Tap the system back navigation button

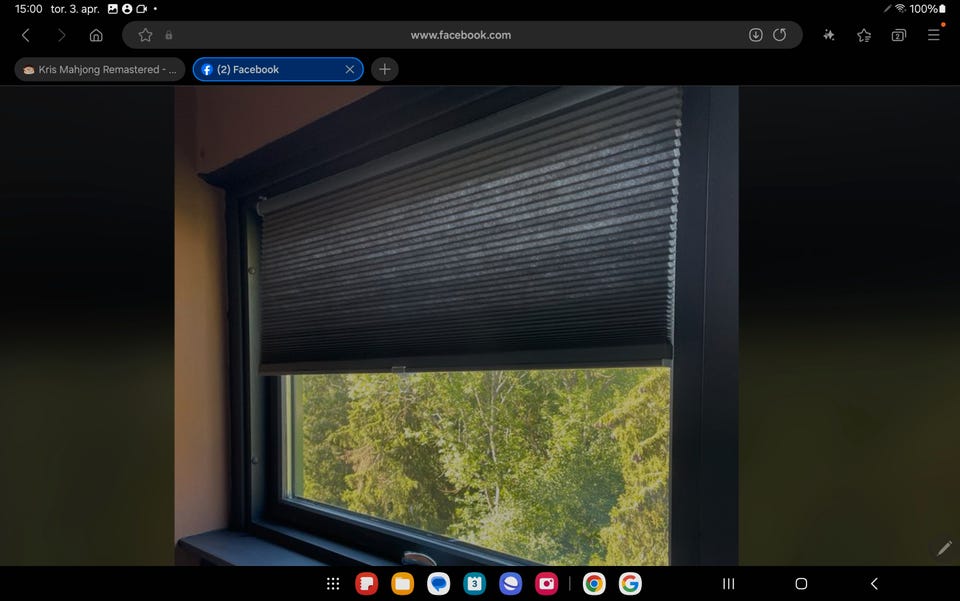tap(874, 584)
